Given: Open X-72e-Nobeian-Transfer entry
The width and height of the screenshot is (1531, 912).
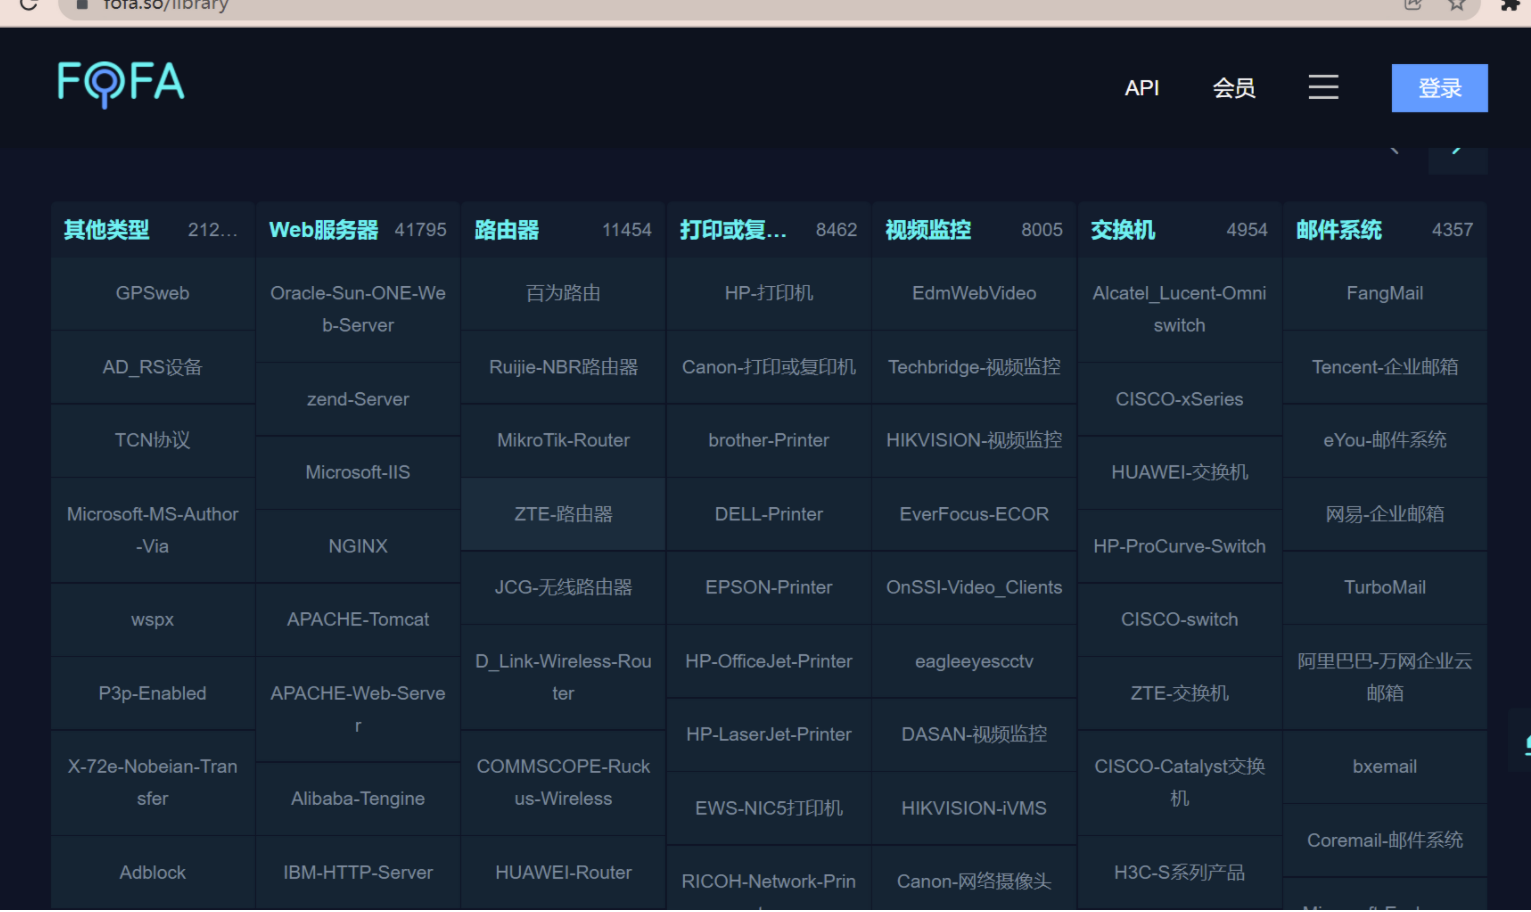Looking at the screenshot, I should [x=152, y=783].
